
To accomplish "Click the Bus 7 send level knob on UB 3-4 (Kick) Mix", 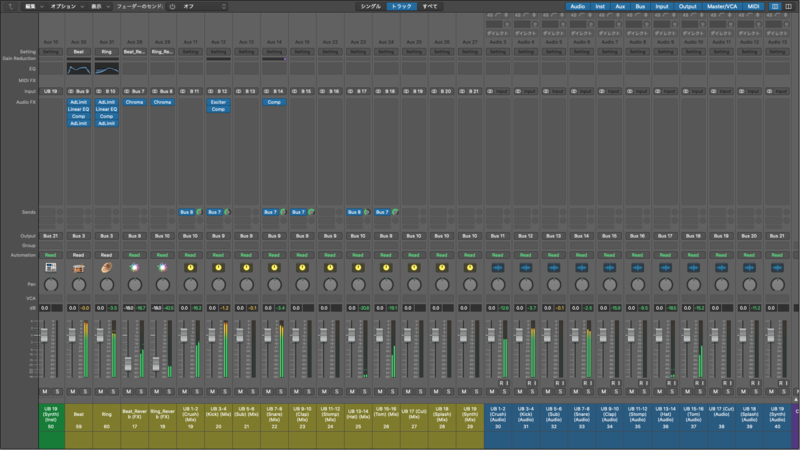I will point(227,212).
